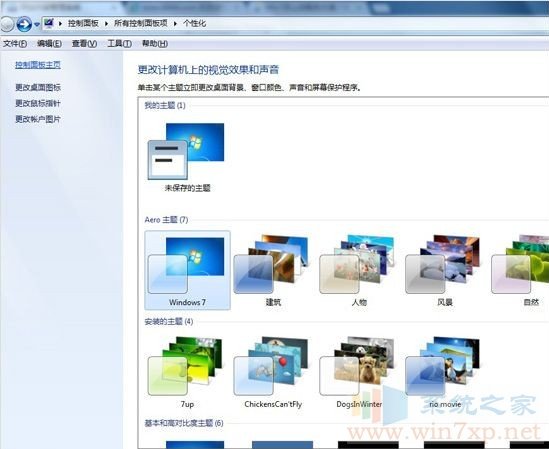This screenshot has height=449, width=549.
Task: Open 更改鼠标指针 link
Action: click(x=38, y=103)
